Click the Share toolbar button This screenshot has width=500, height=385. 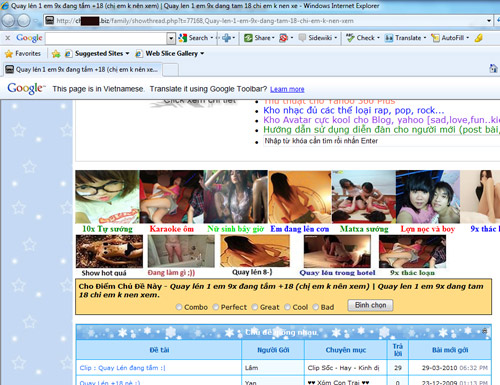[x=257, y=38]
